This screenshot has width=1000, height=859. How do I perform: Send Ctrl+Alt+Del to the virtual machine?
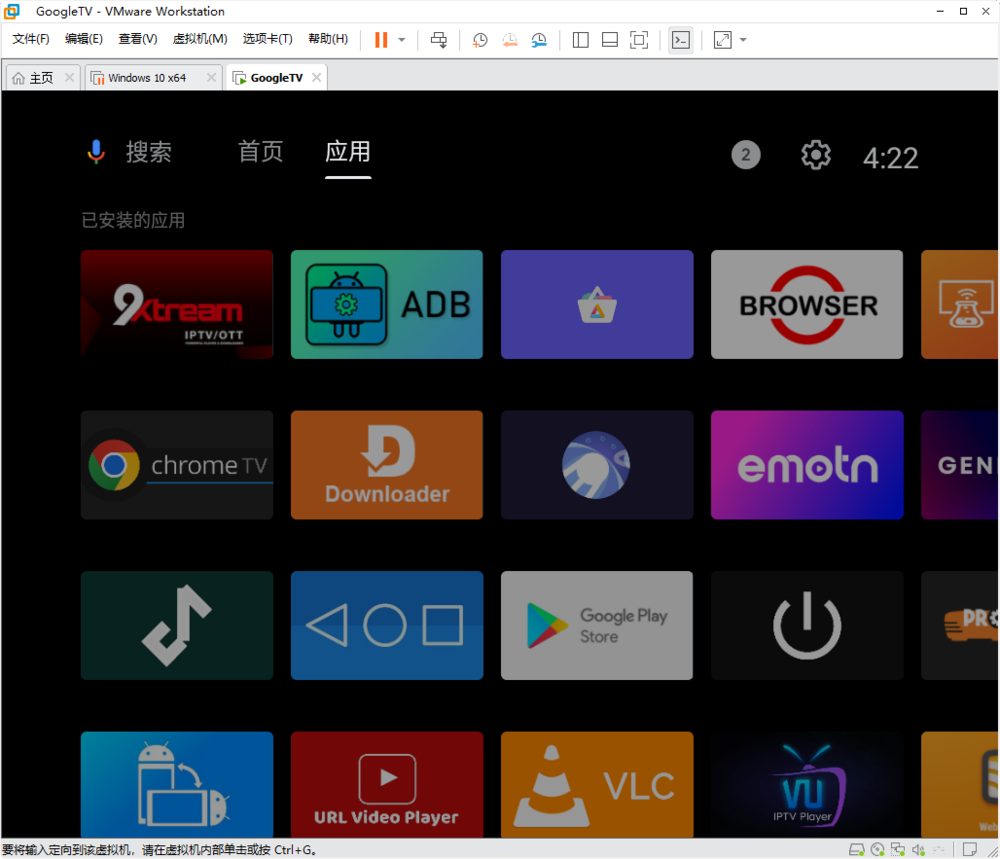tap(438, 39)
